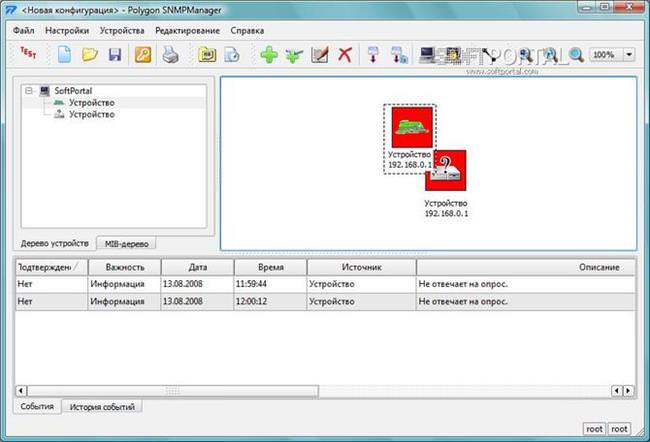Image resolution: width=650 pixels, height=442 pixels.
Task: Click the first root status bar field
Action: [594, 429]
